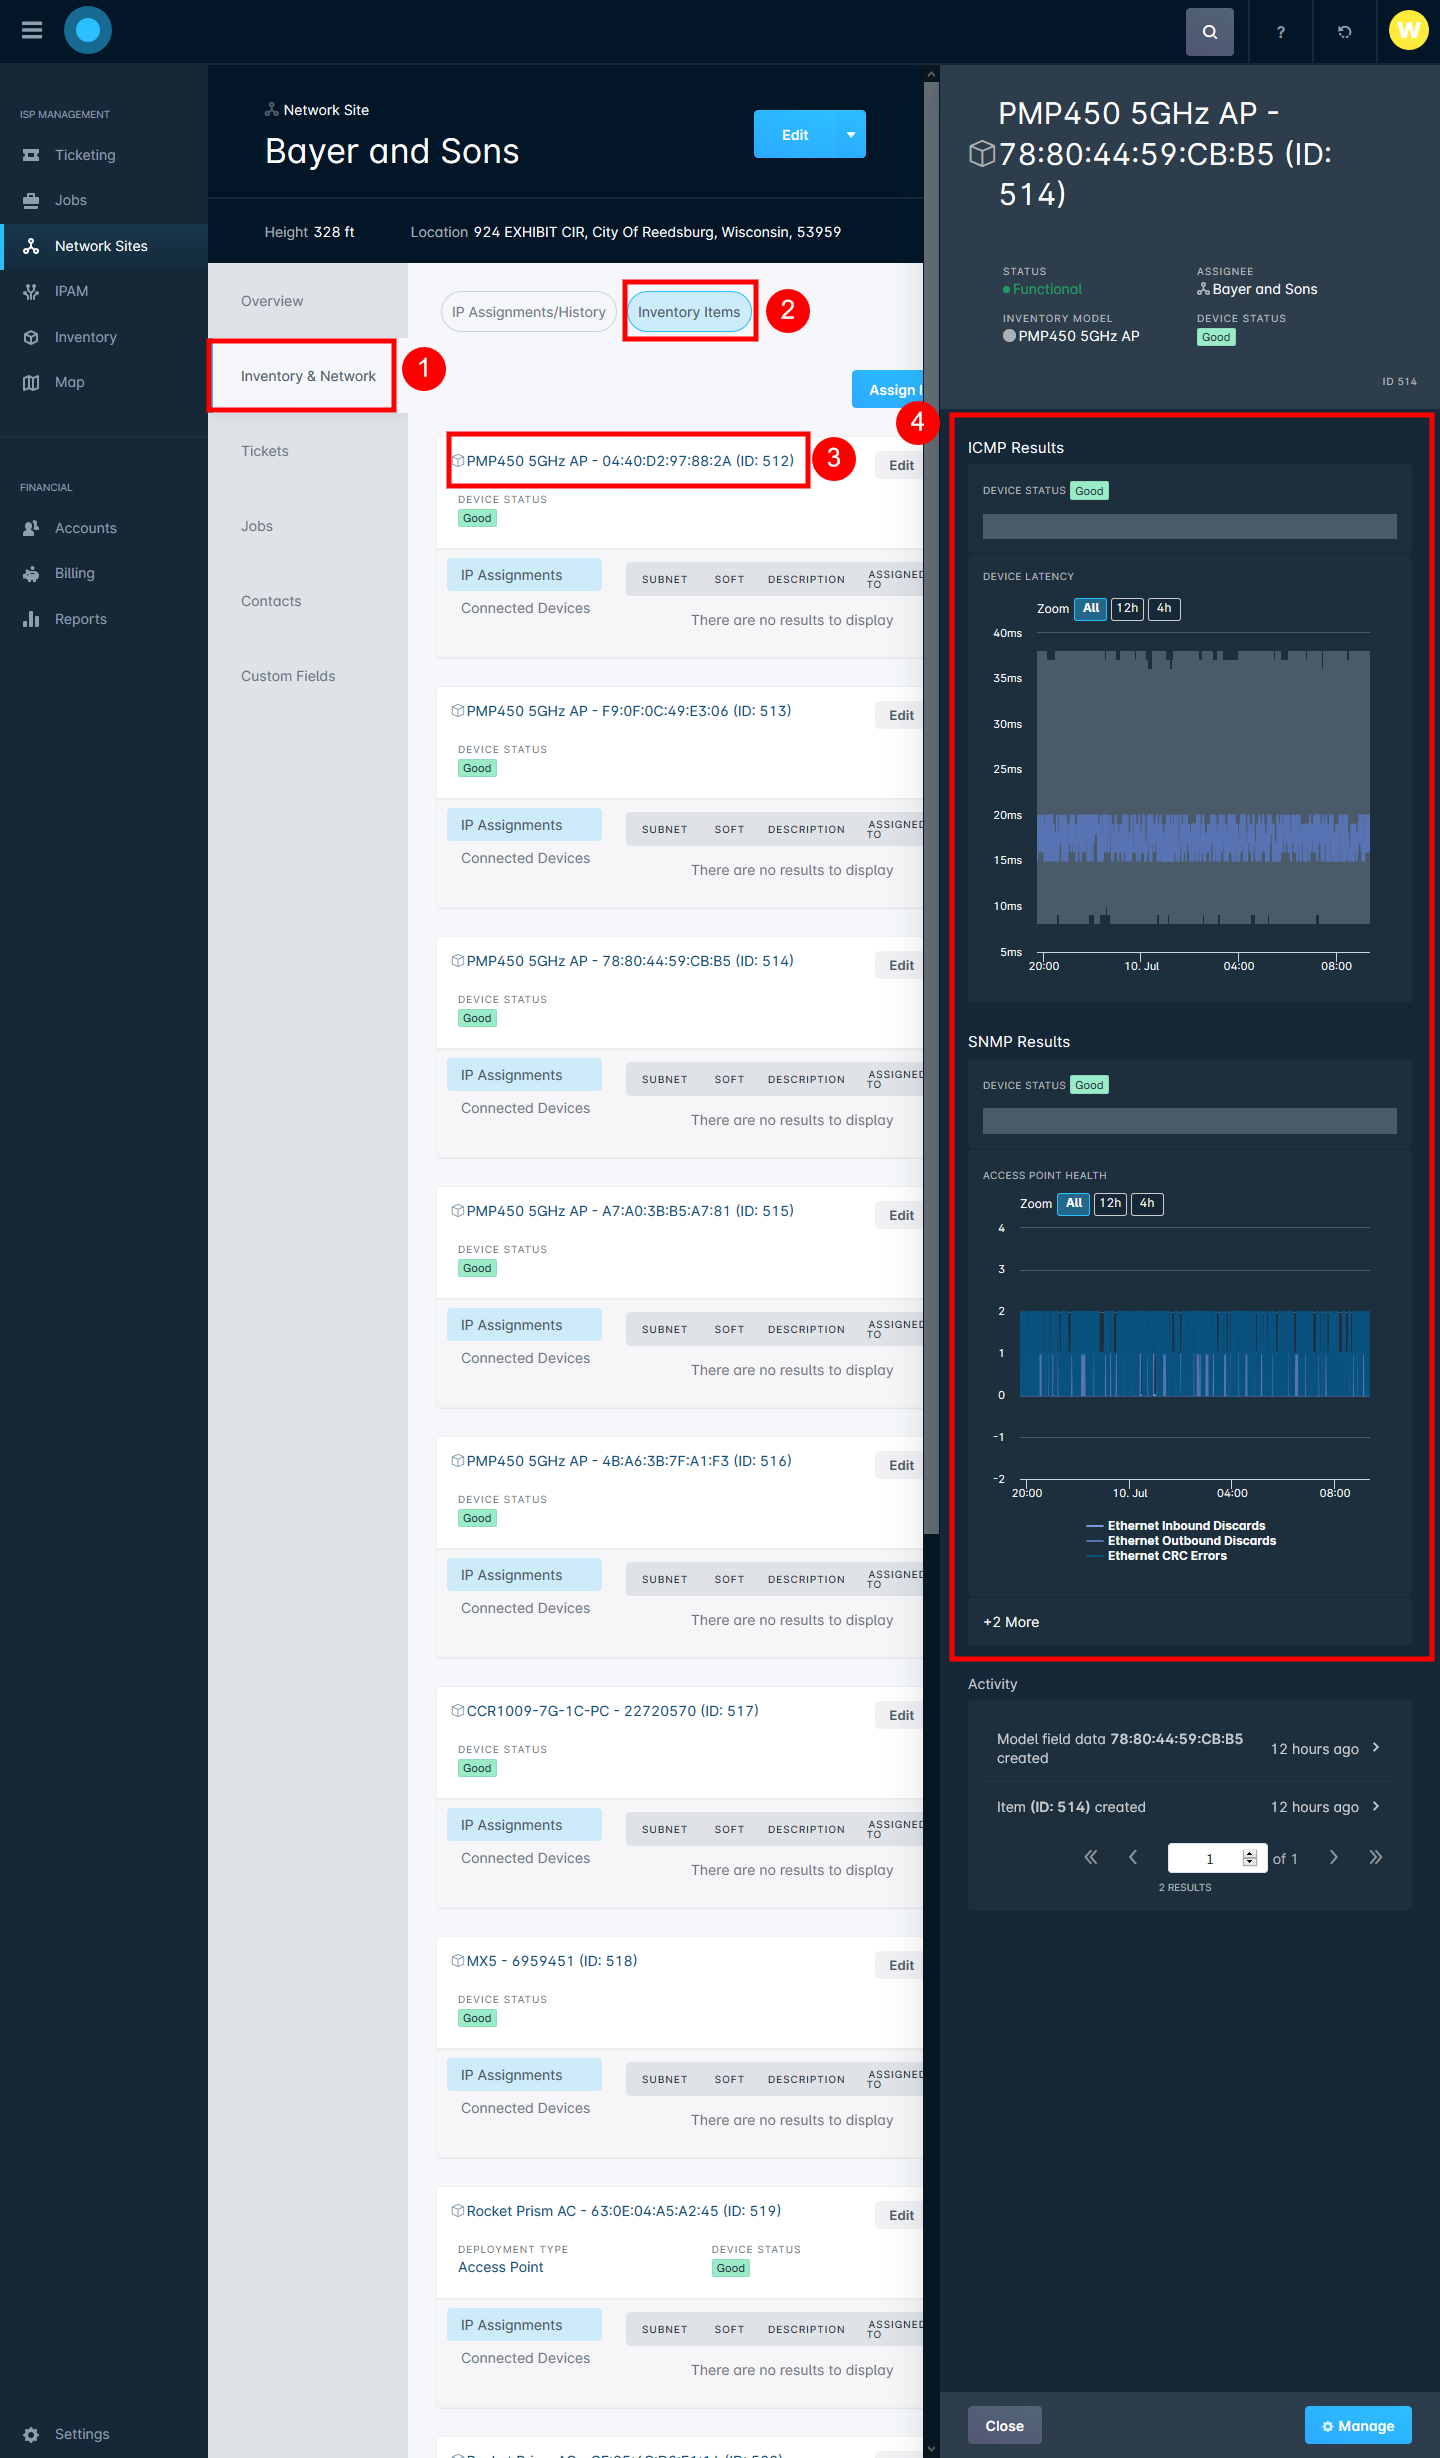
Task: Go to Ticketing in sidebar
Action: click(x=85, y=155)
